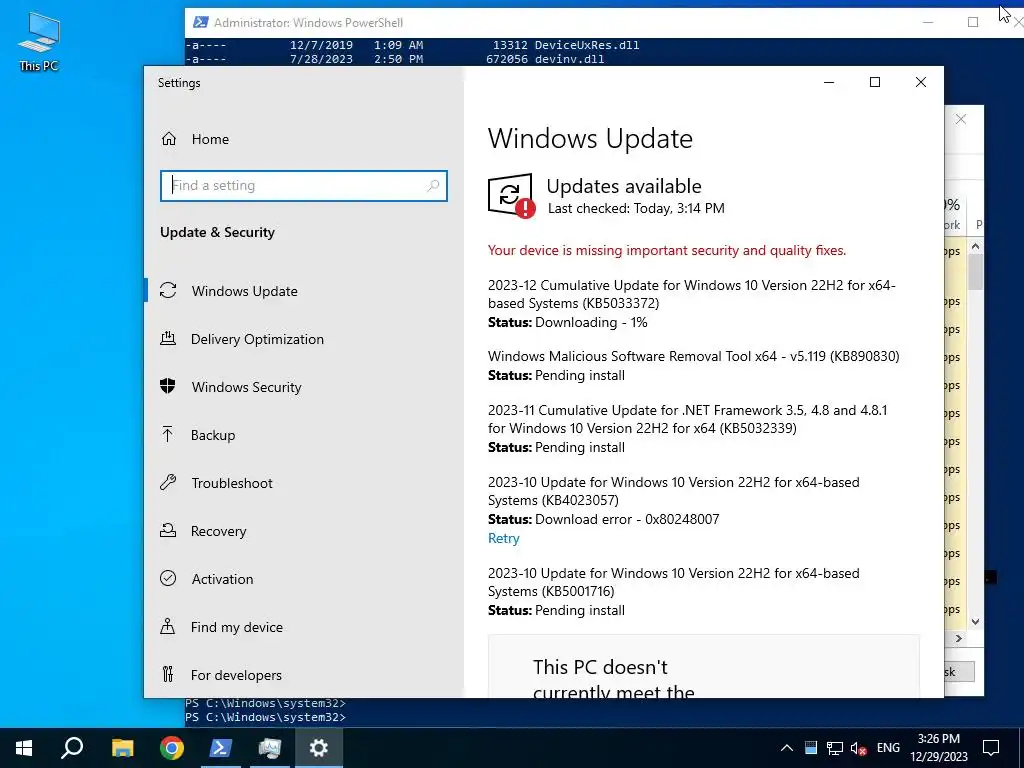This screenshot has width=1024, height=768.
Task: Click the ENG language indicator
Action: (888, 748)
